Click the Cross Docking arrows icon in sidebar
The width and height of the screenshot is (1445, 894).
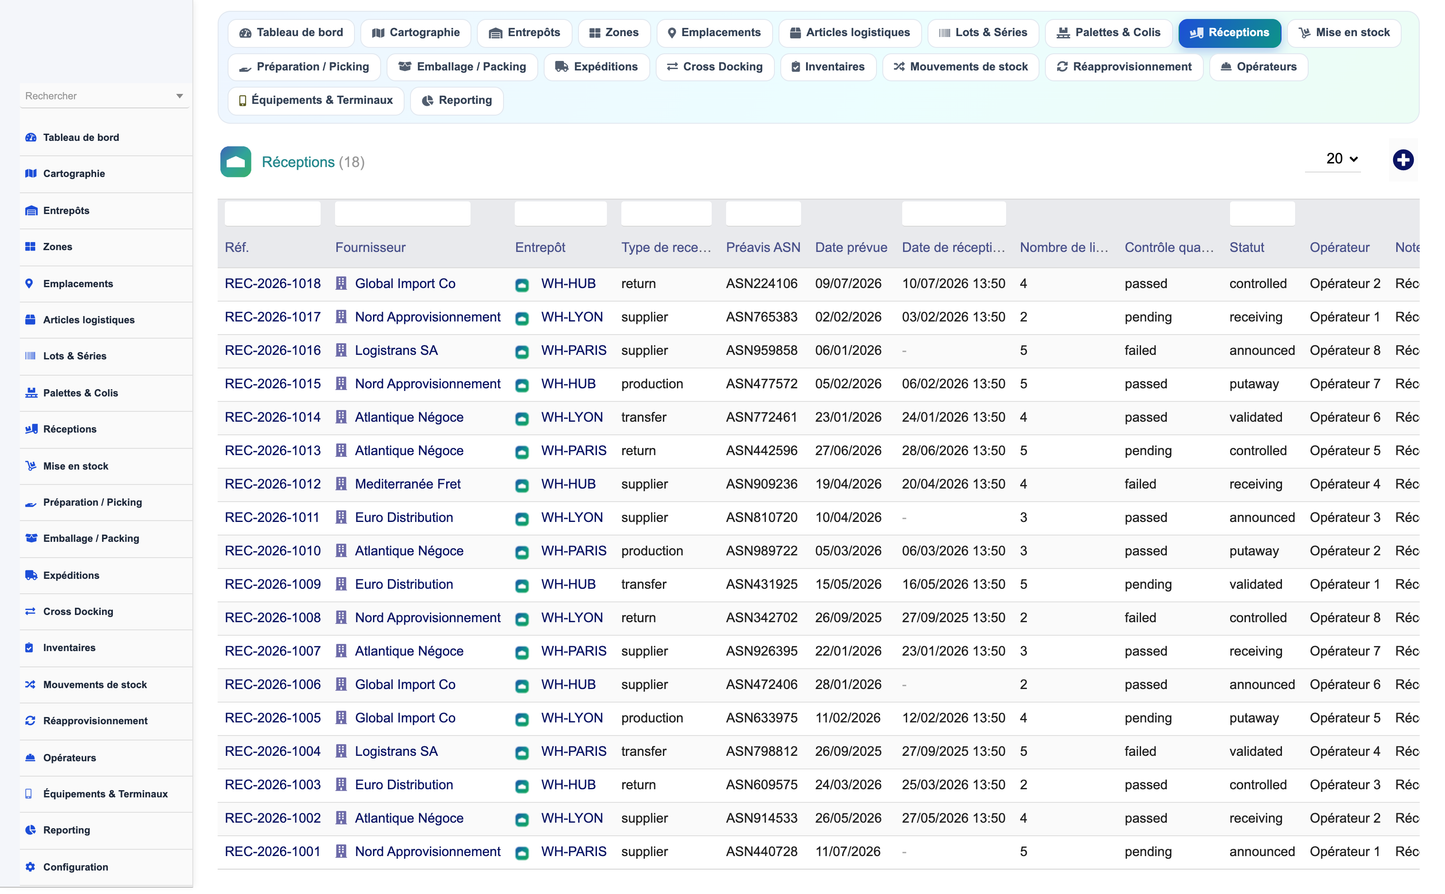tap(30, 612)
